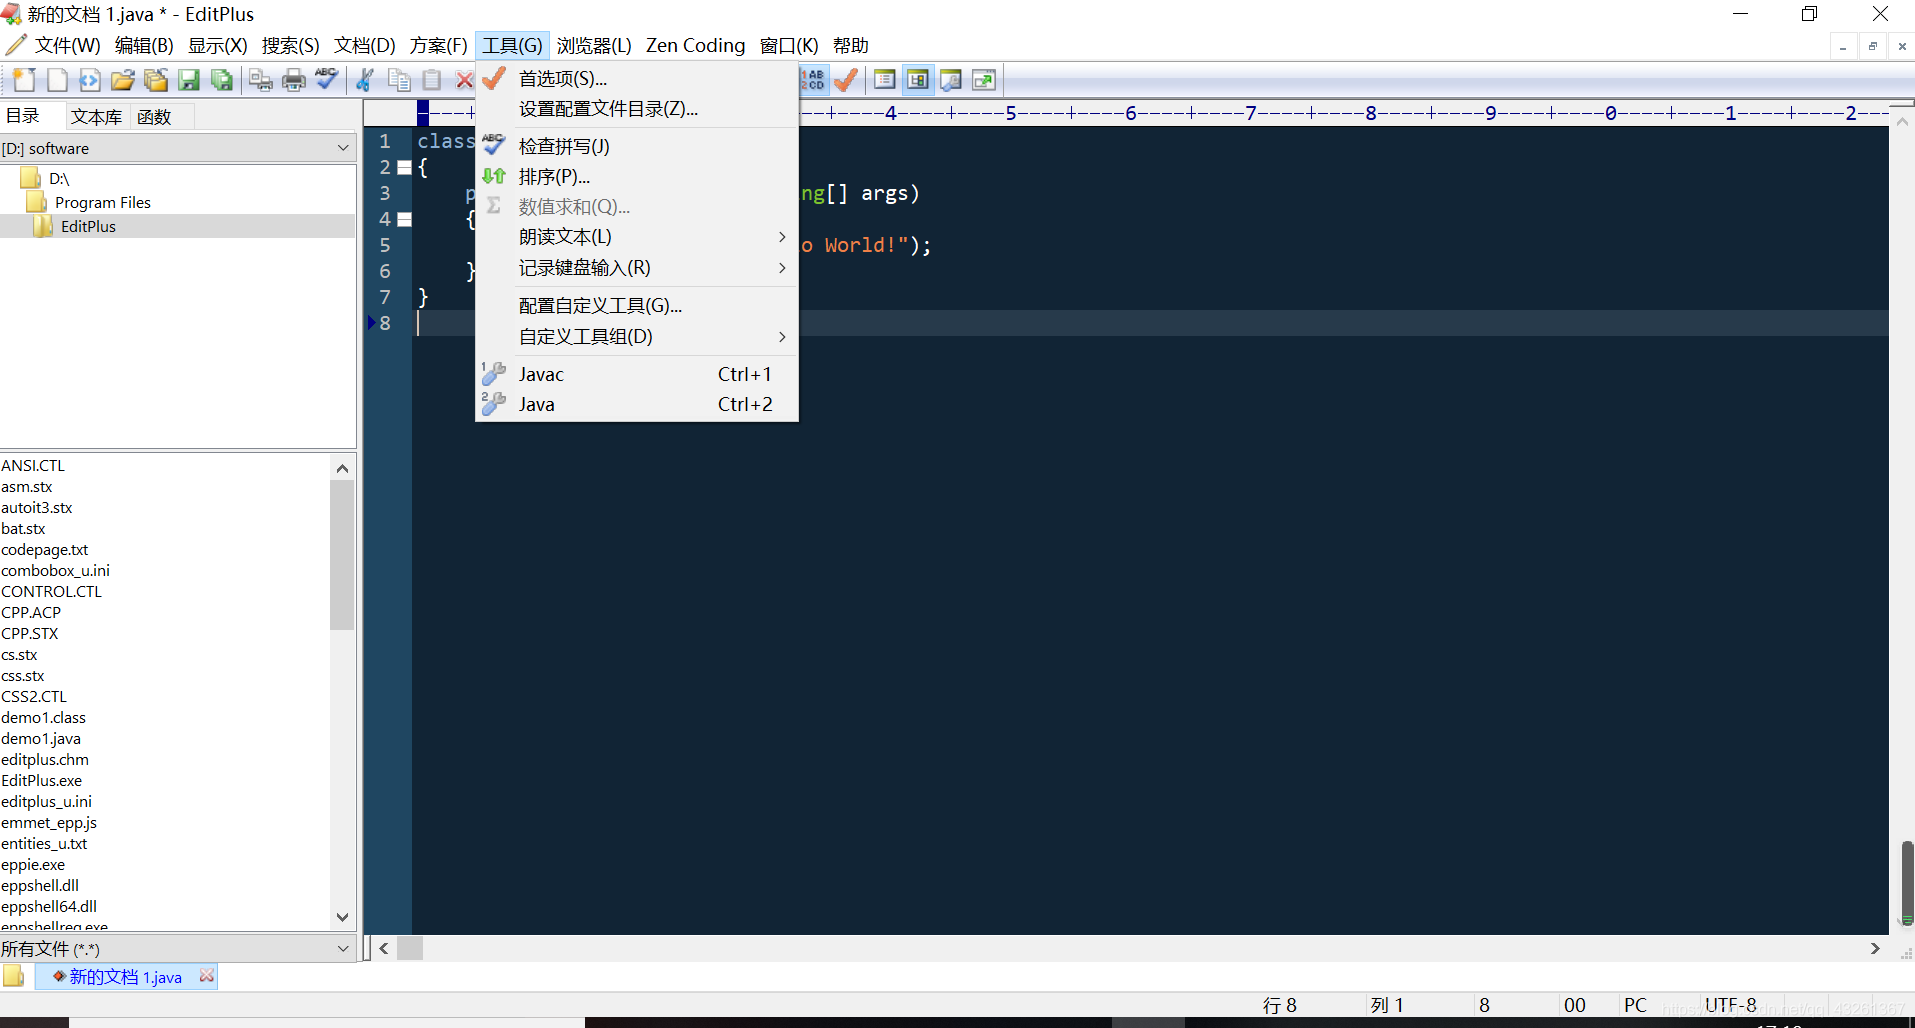The image size is (1915, 1028).
Task: Run Javac Ctrl+1 menu item
Action: pyautogui.click(x=637, y=374)
